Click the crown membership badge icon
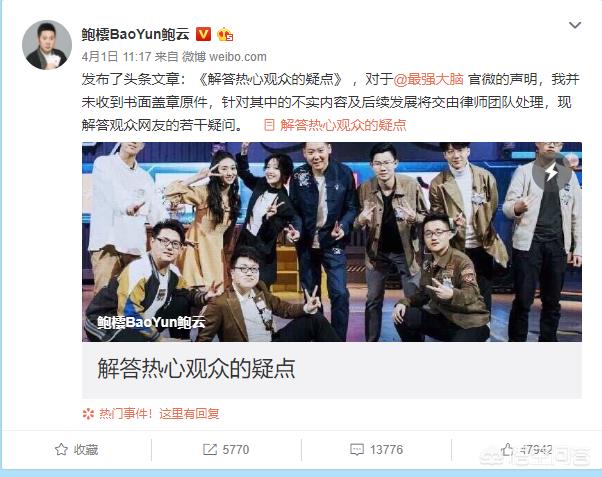Screen dimensions: 602x477 (225, 35)
